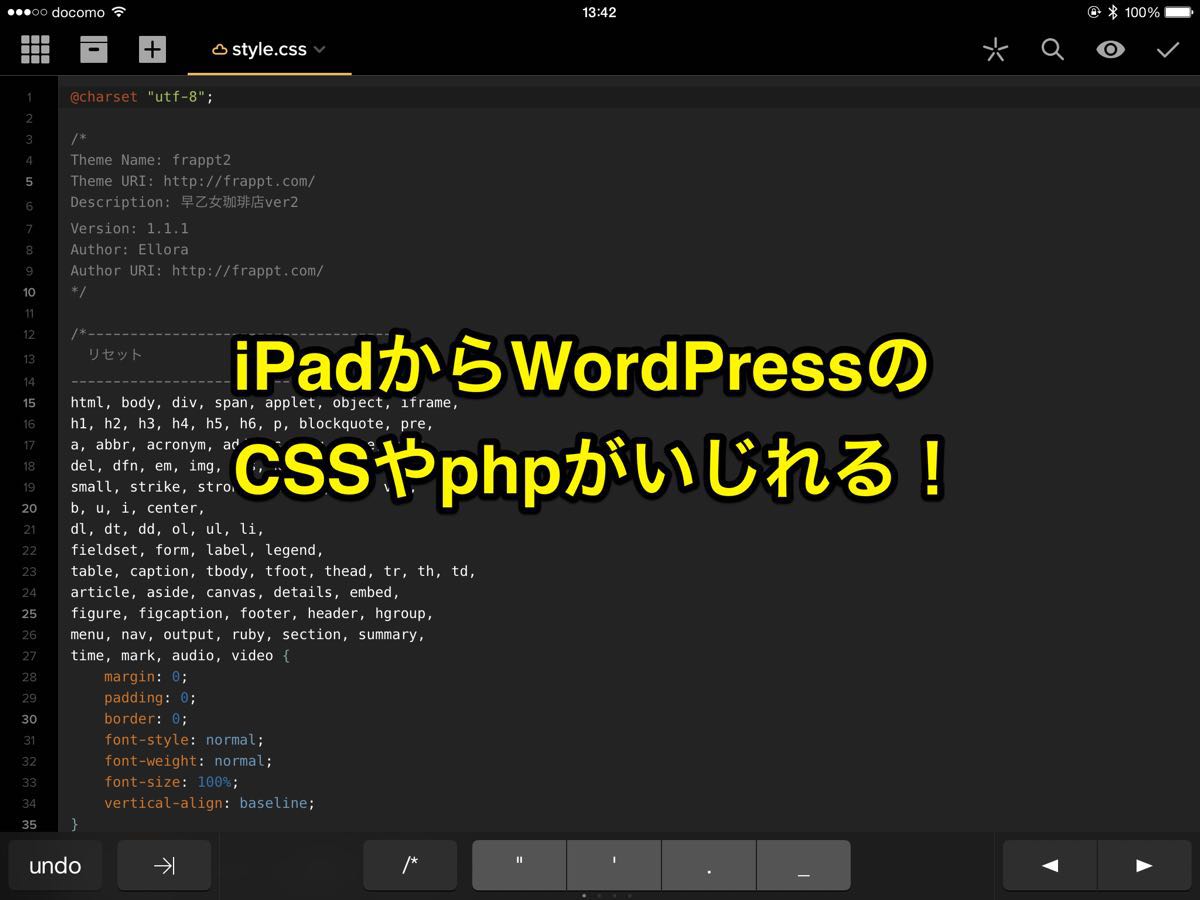Place cursor on 'Version: 1.1.1'
1200x900 pixels.
click(x=129, y=228)
